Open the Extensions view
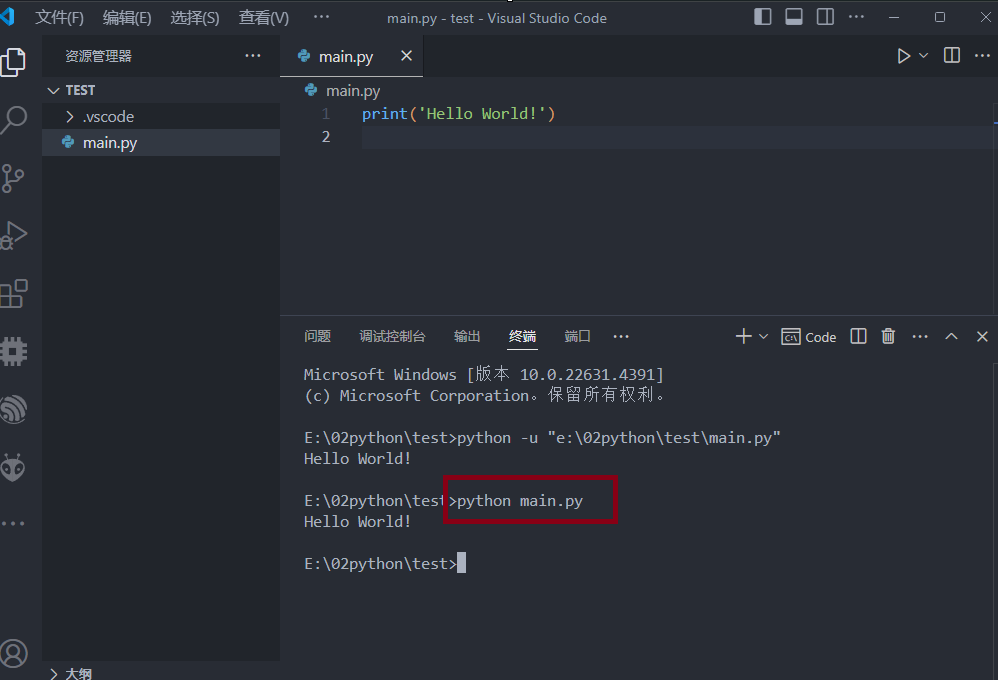This screenshot has height=680, width=998. (x=14, y=293)
